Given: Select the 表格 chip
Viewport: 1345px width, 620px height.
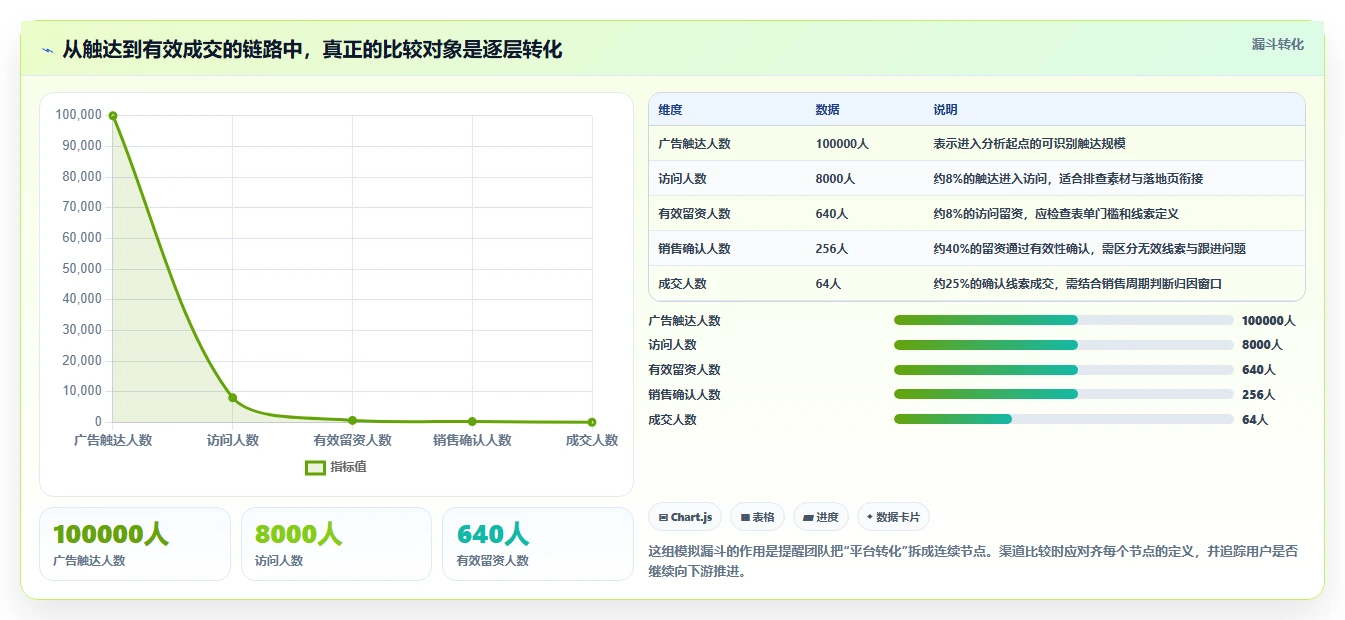Looking at the screenshot, I should click(758, 517).
